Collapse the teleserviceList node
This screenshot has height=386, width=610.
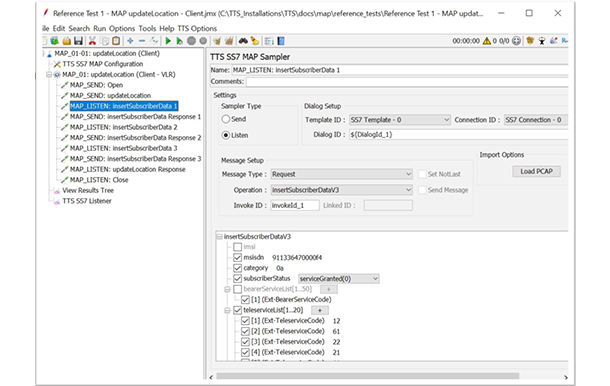click(227, 310)
